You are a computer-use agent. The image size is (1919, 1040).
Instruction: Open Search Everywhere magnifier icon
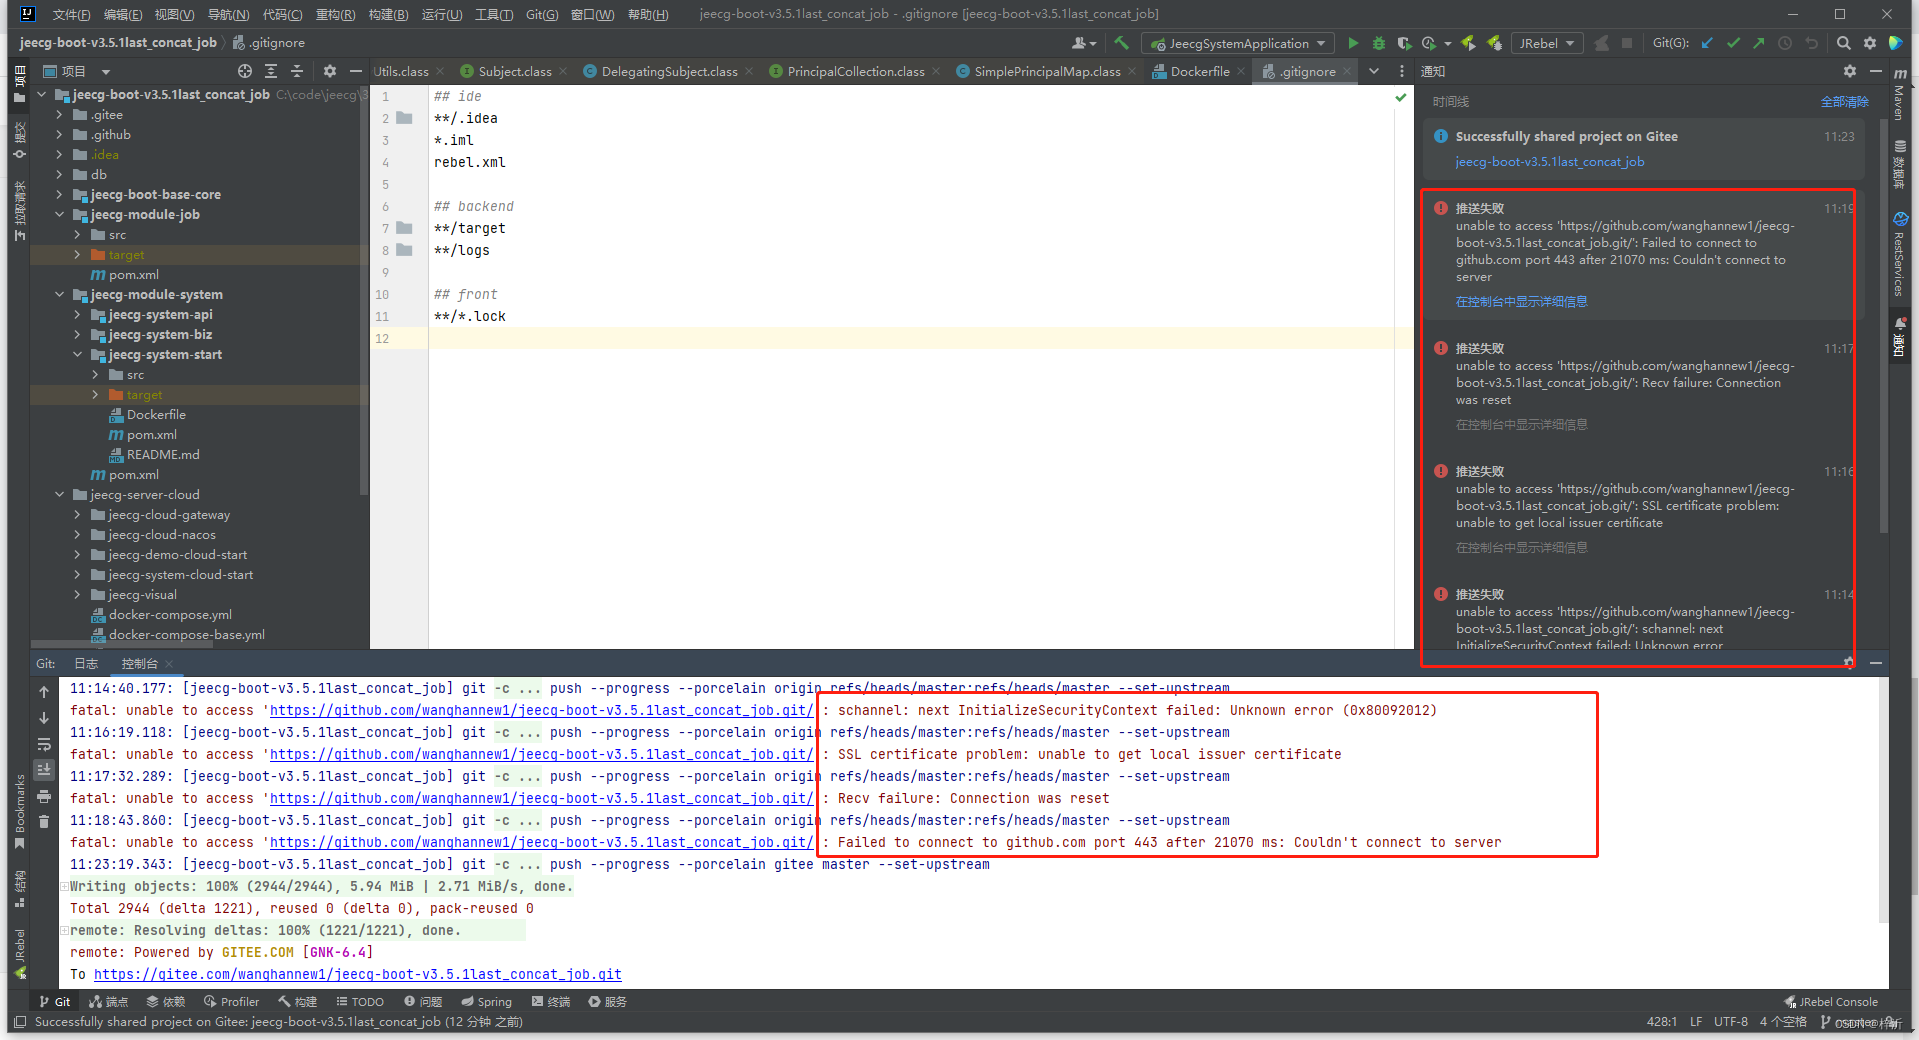coord(1844,43)
